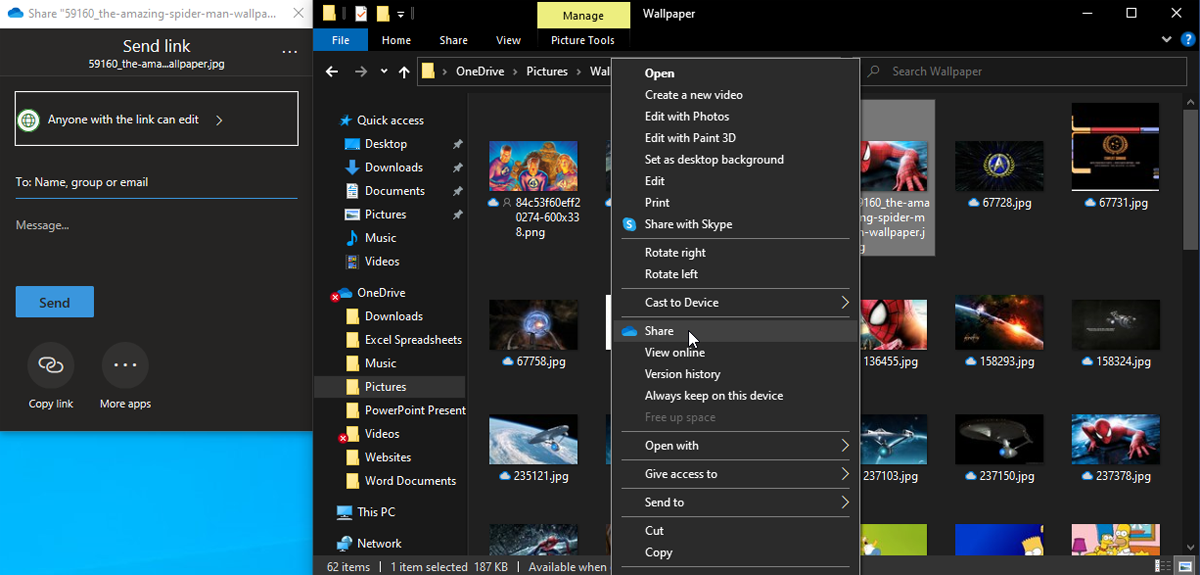Click the Manage contextual tab
Image resolution: width=1200 pixels, height=575 pixels.
pos(583,15)
